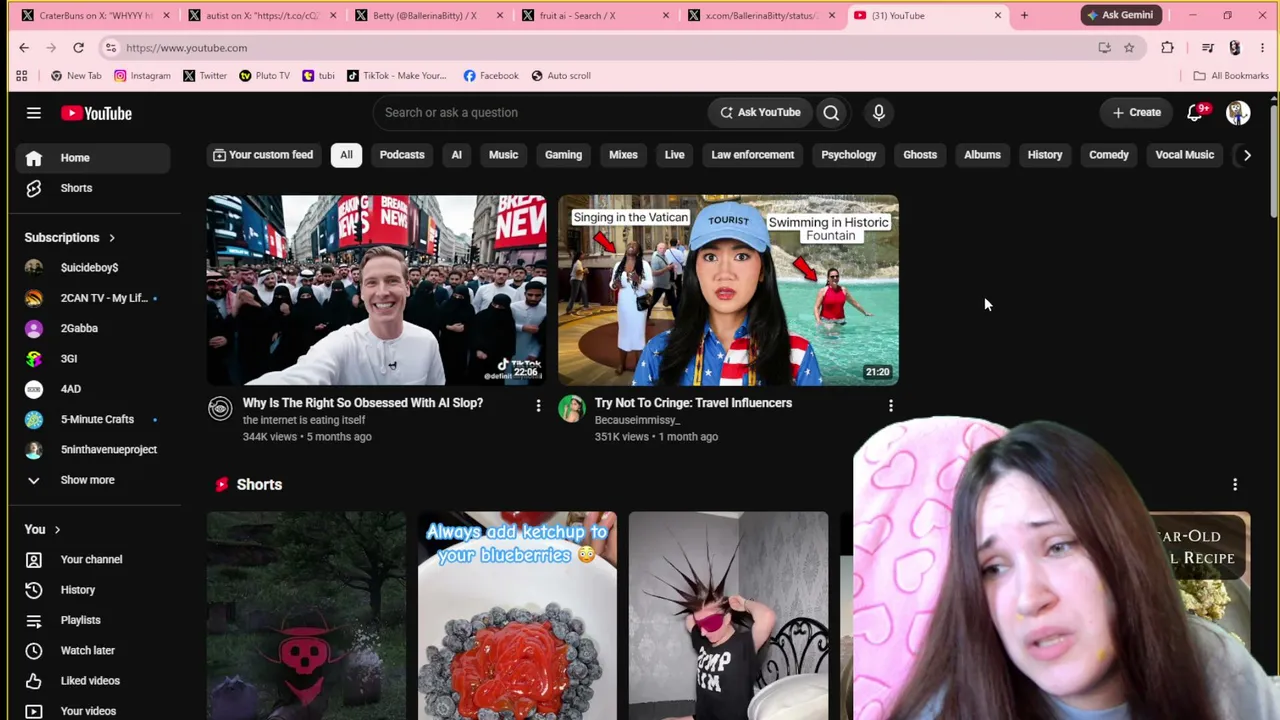The image size is (1280, 720).
Task: Select the Psychology filter chip
Action: coord(848,155)
